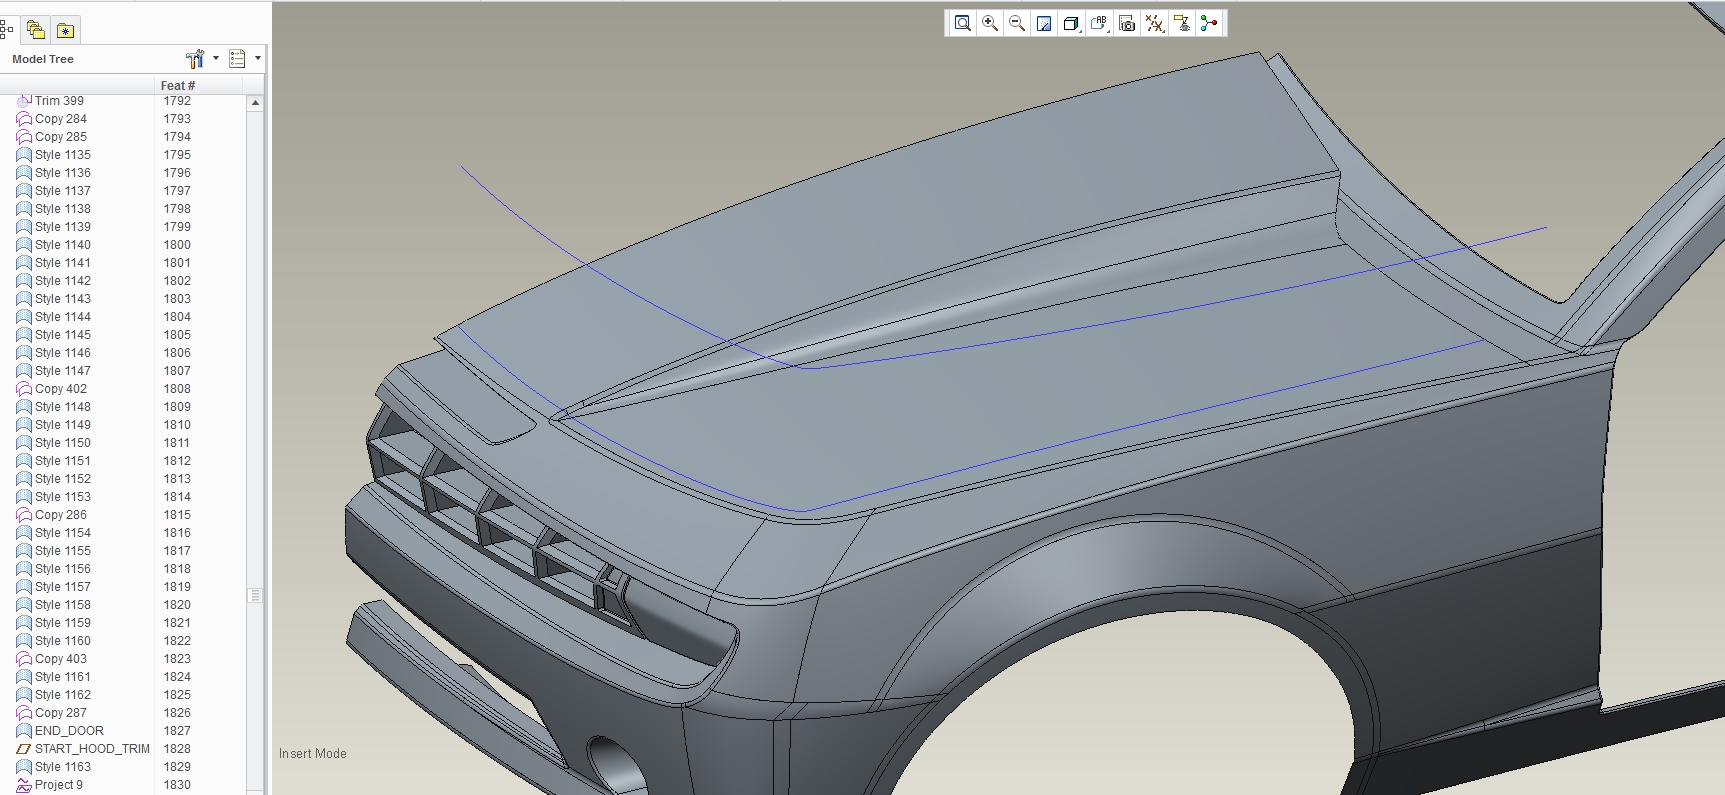Image resolution: width=1725 pixels, height=795 pixels.
Task: Click the Model Tree vertical scrollbar thumb
Action: [255, 595]
